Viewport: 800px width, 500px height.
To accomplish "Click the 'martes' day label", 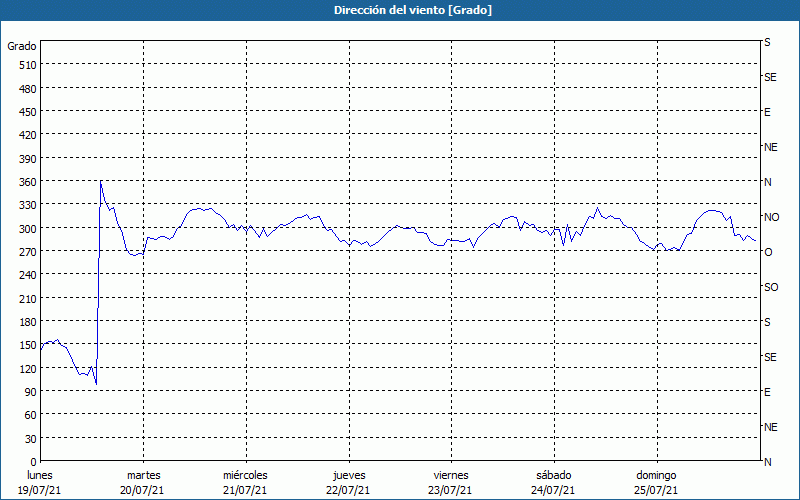I will (x=143, y=476).
